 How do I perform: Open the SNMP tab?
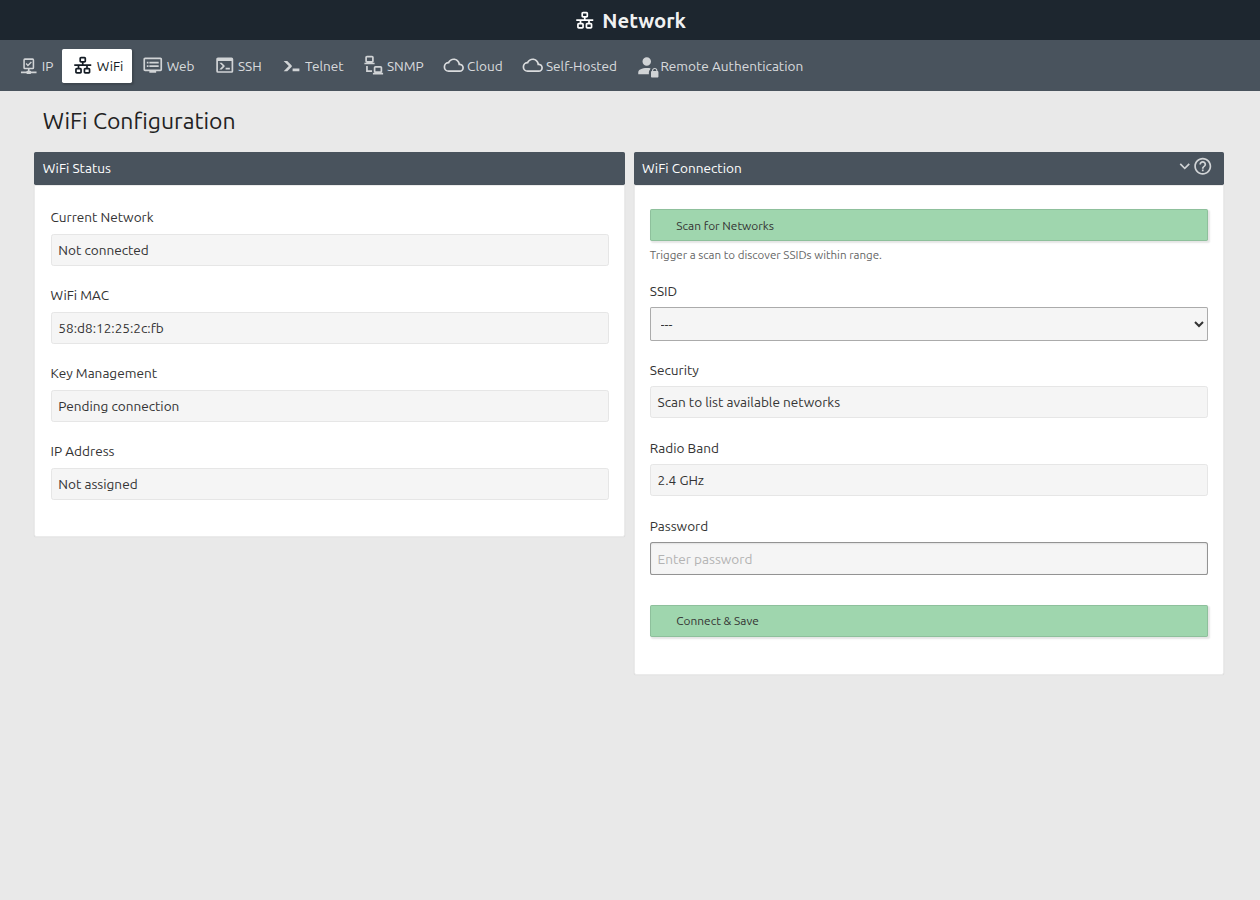tap(394, 66)
